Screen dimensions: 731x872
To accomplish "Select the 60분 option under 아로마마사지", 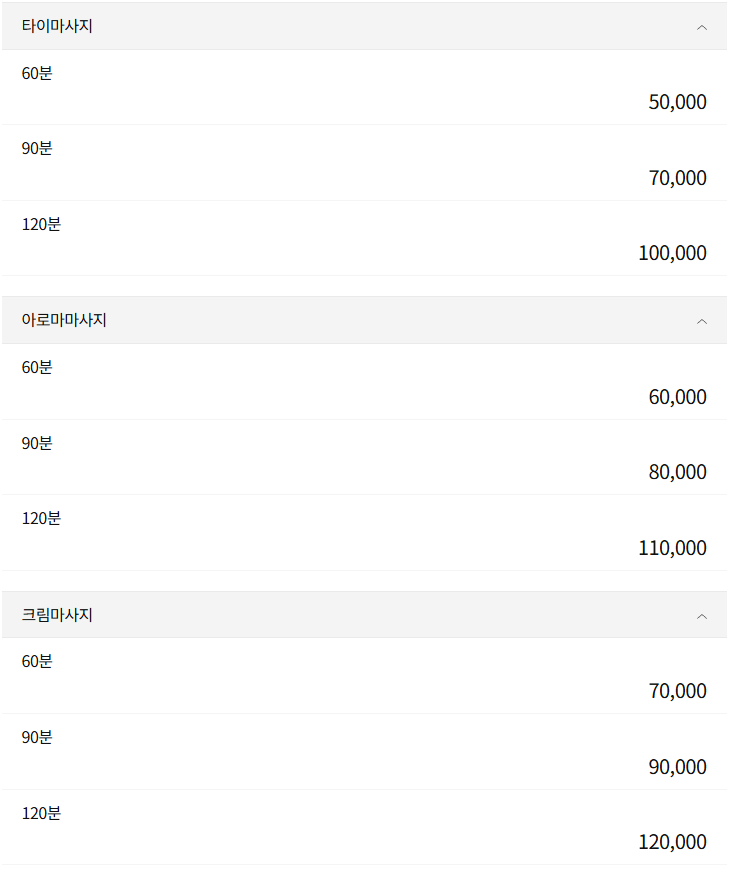I will click(x=37, y=367).
